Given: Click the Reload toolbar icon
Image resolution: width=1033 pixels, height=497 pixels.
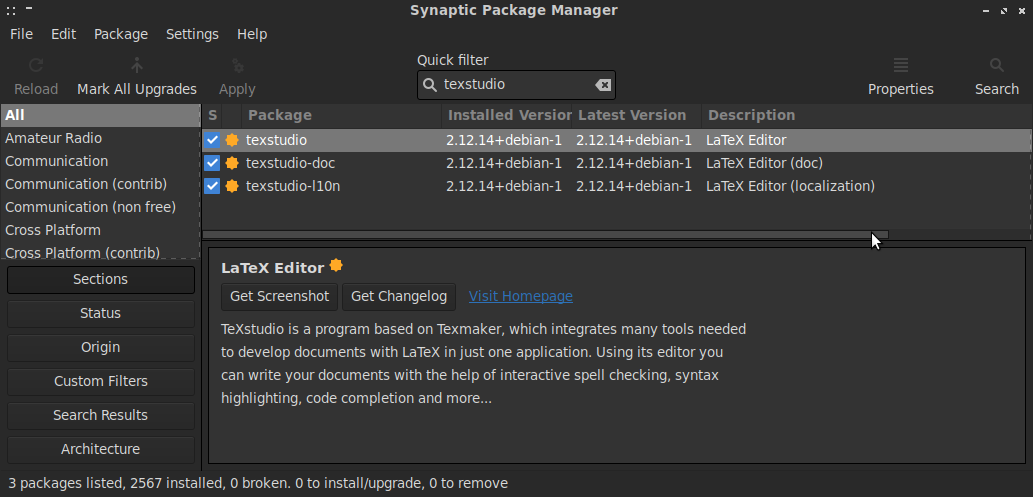Looking at the screenshot, I should 36,66.
